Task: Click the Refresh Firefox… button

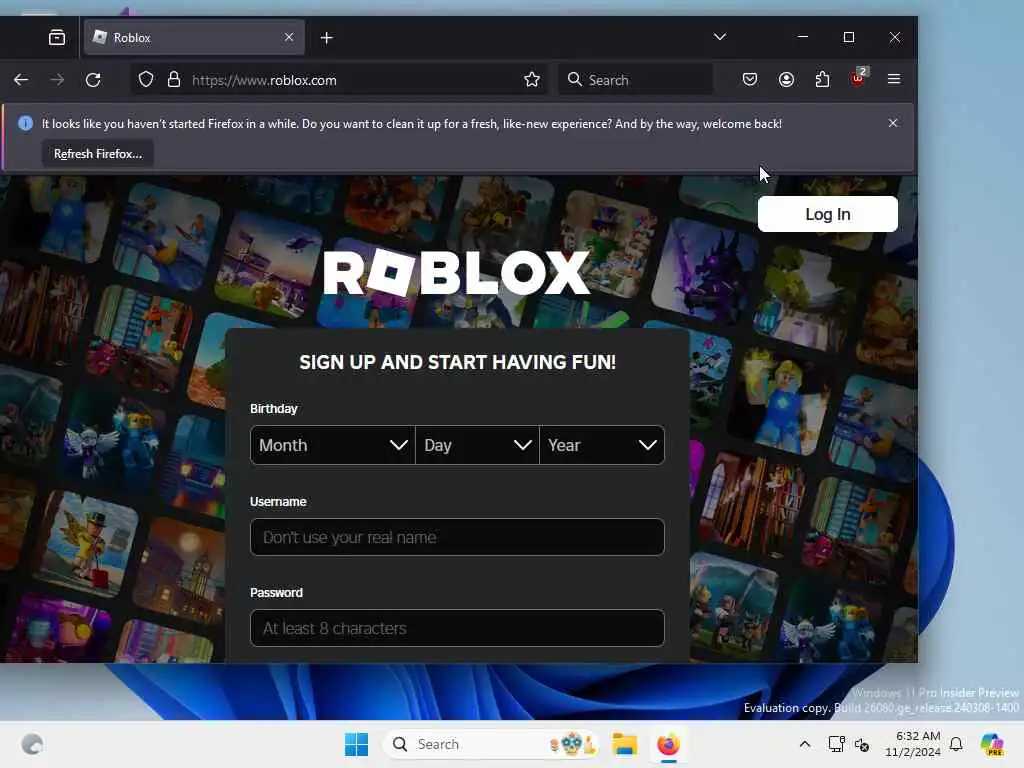Action: point(98,154)
